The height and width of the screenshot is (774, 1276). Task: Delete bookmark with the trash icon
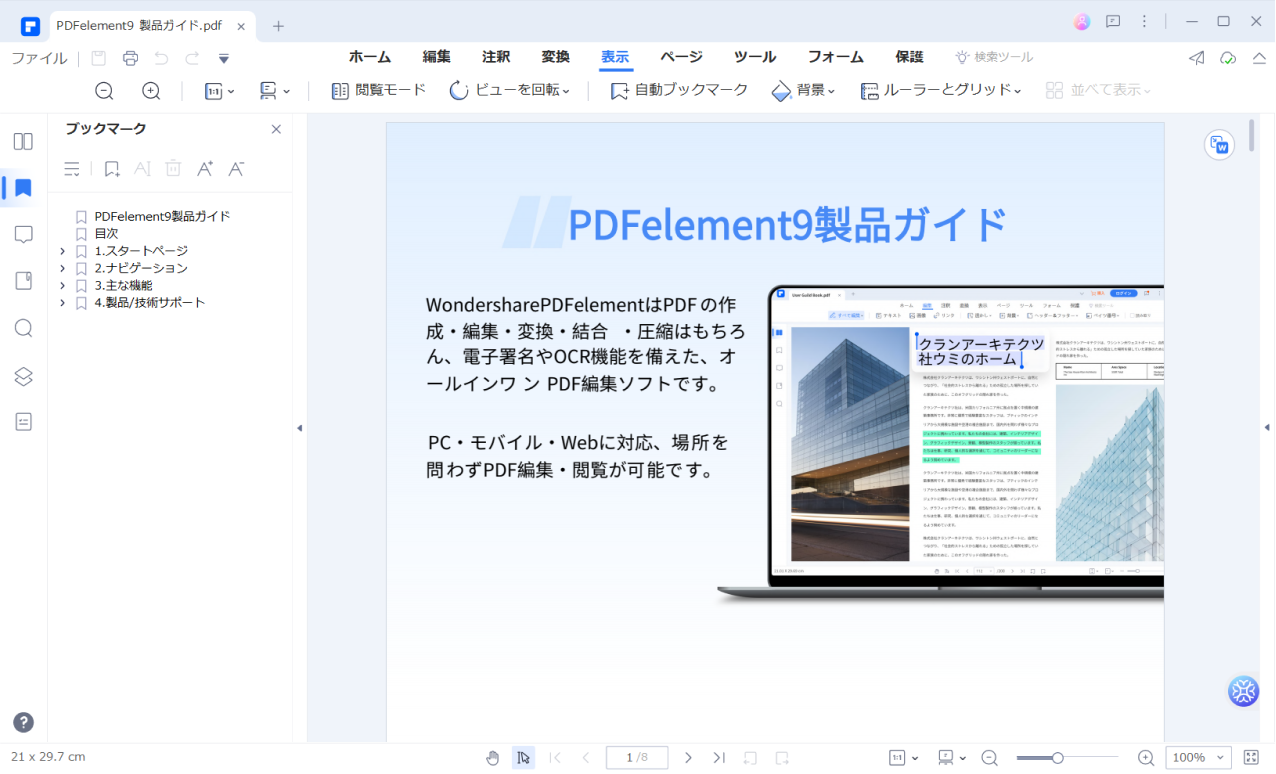pos(173,169)
